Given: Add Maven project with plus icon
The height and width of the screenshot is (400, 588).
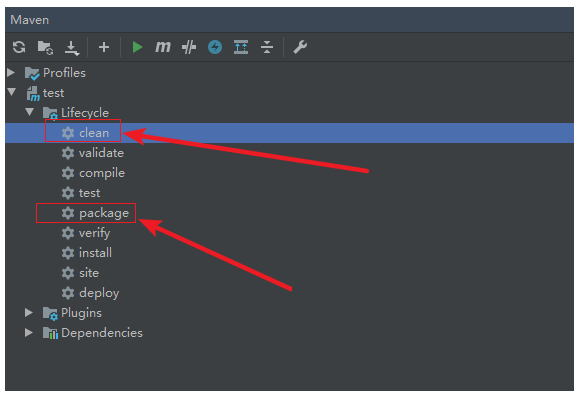Looking at the screenshot, I should click(104, 47).
